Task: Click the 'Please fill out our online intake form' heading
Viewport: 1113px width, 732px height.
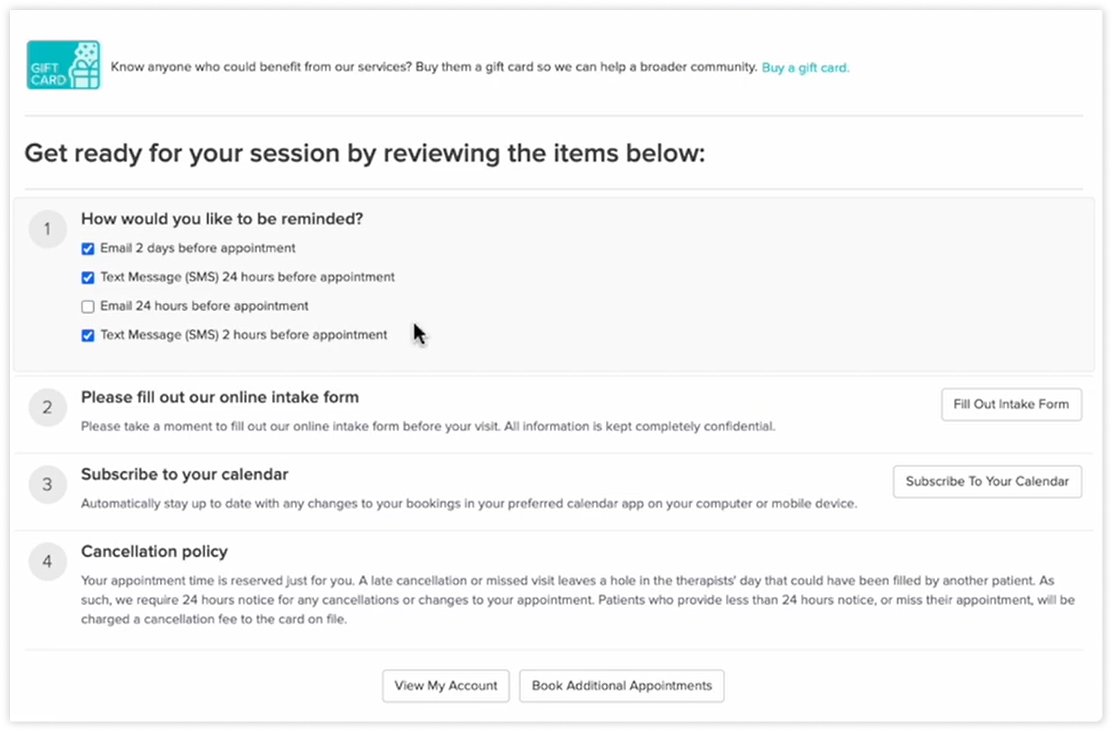Action: click(219, 396)
